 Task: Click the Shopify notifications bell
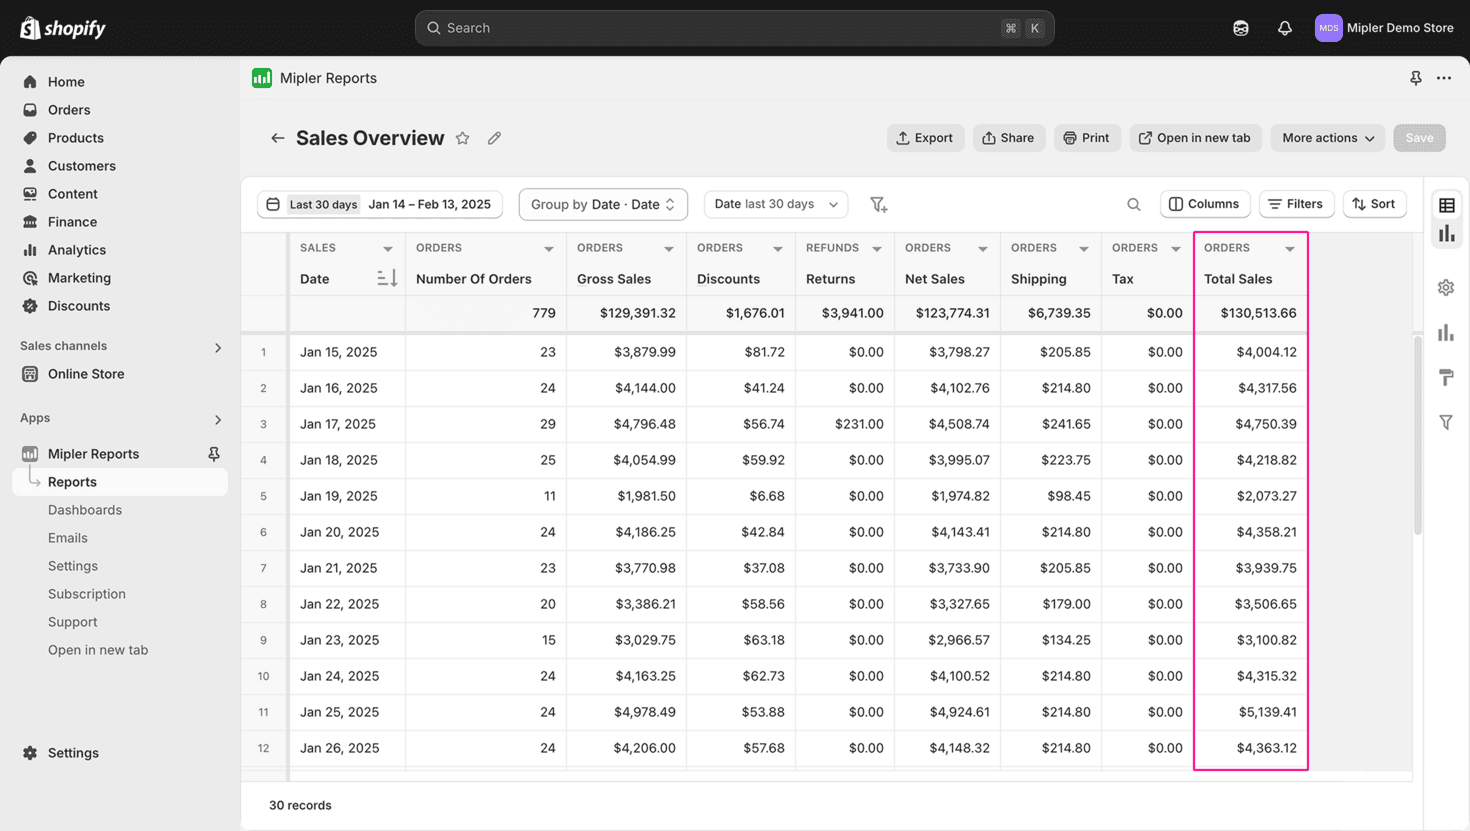(x=1285, y=28)
